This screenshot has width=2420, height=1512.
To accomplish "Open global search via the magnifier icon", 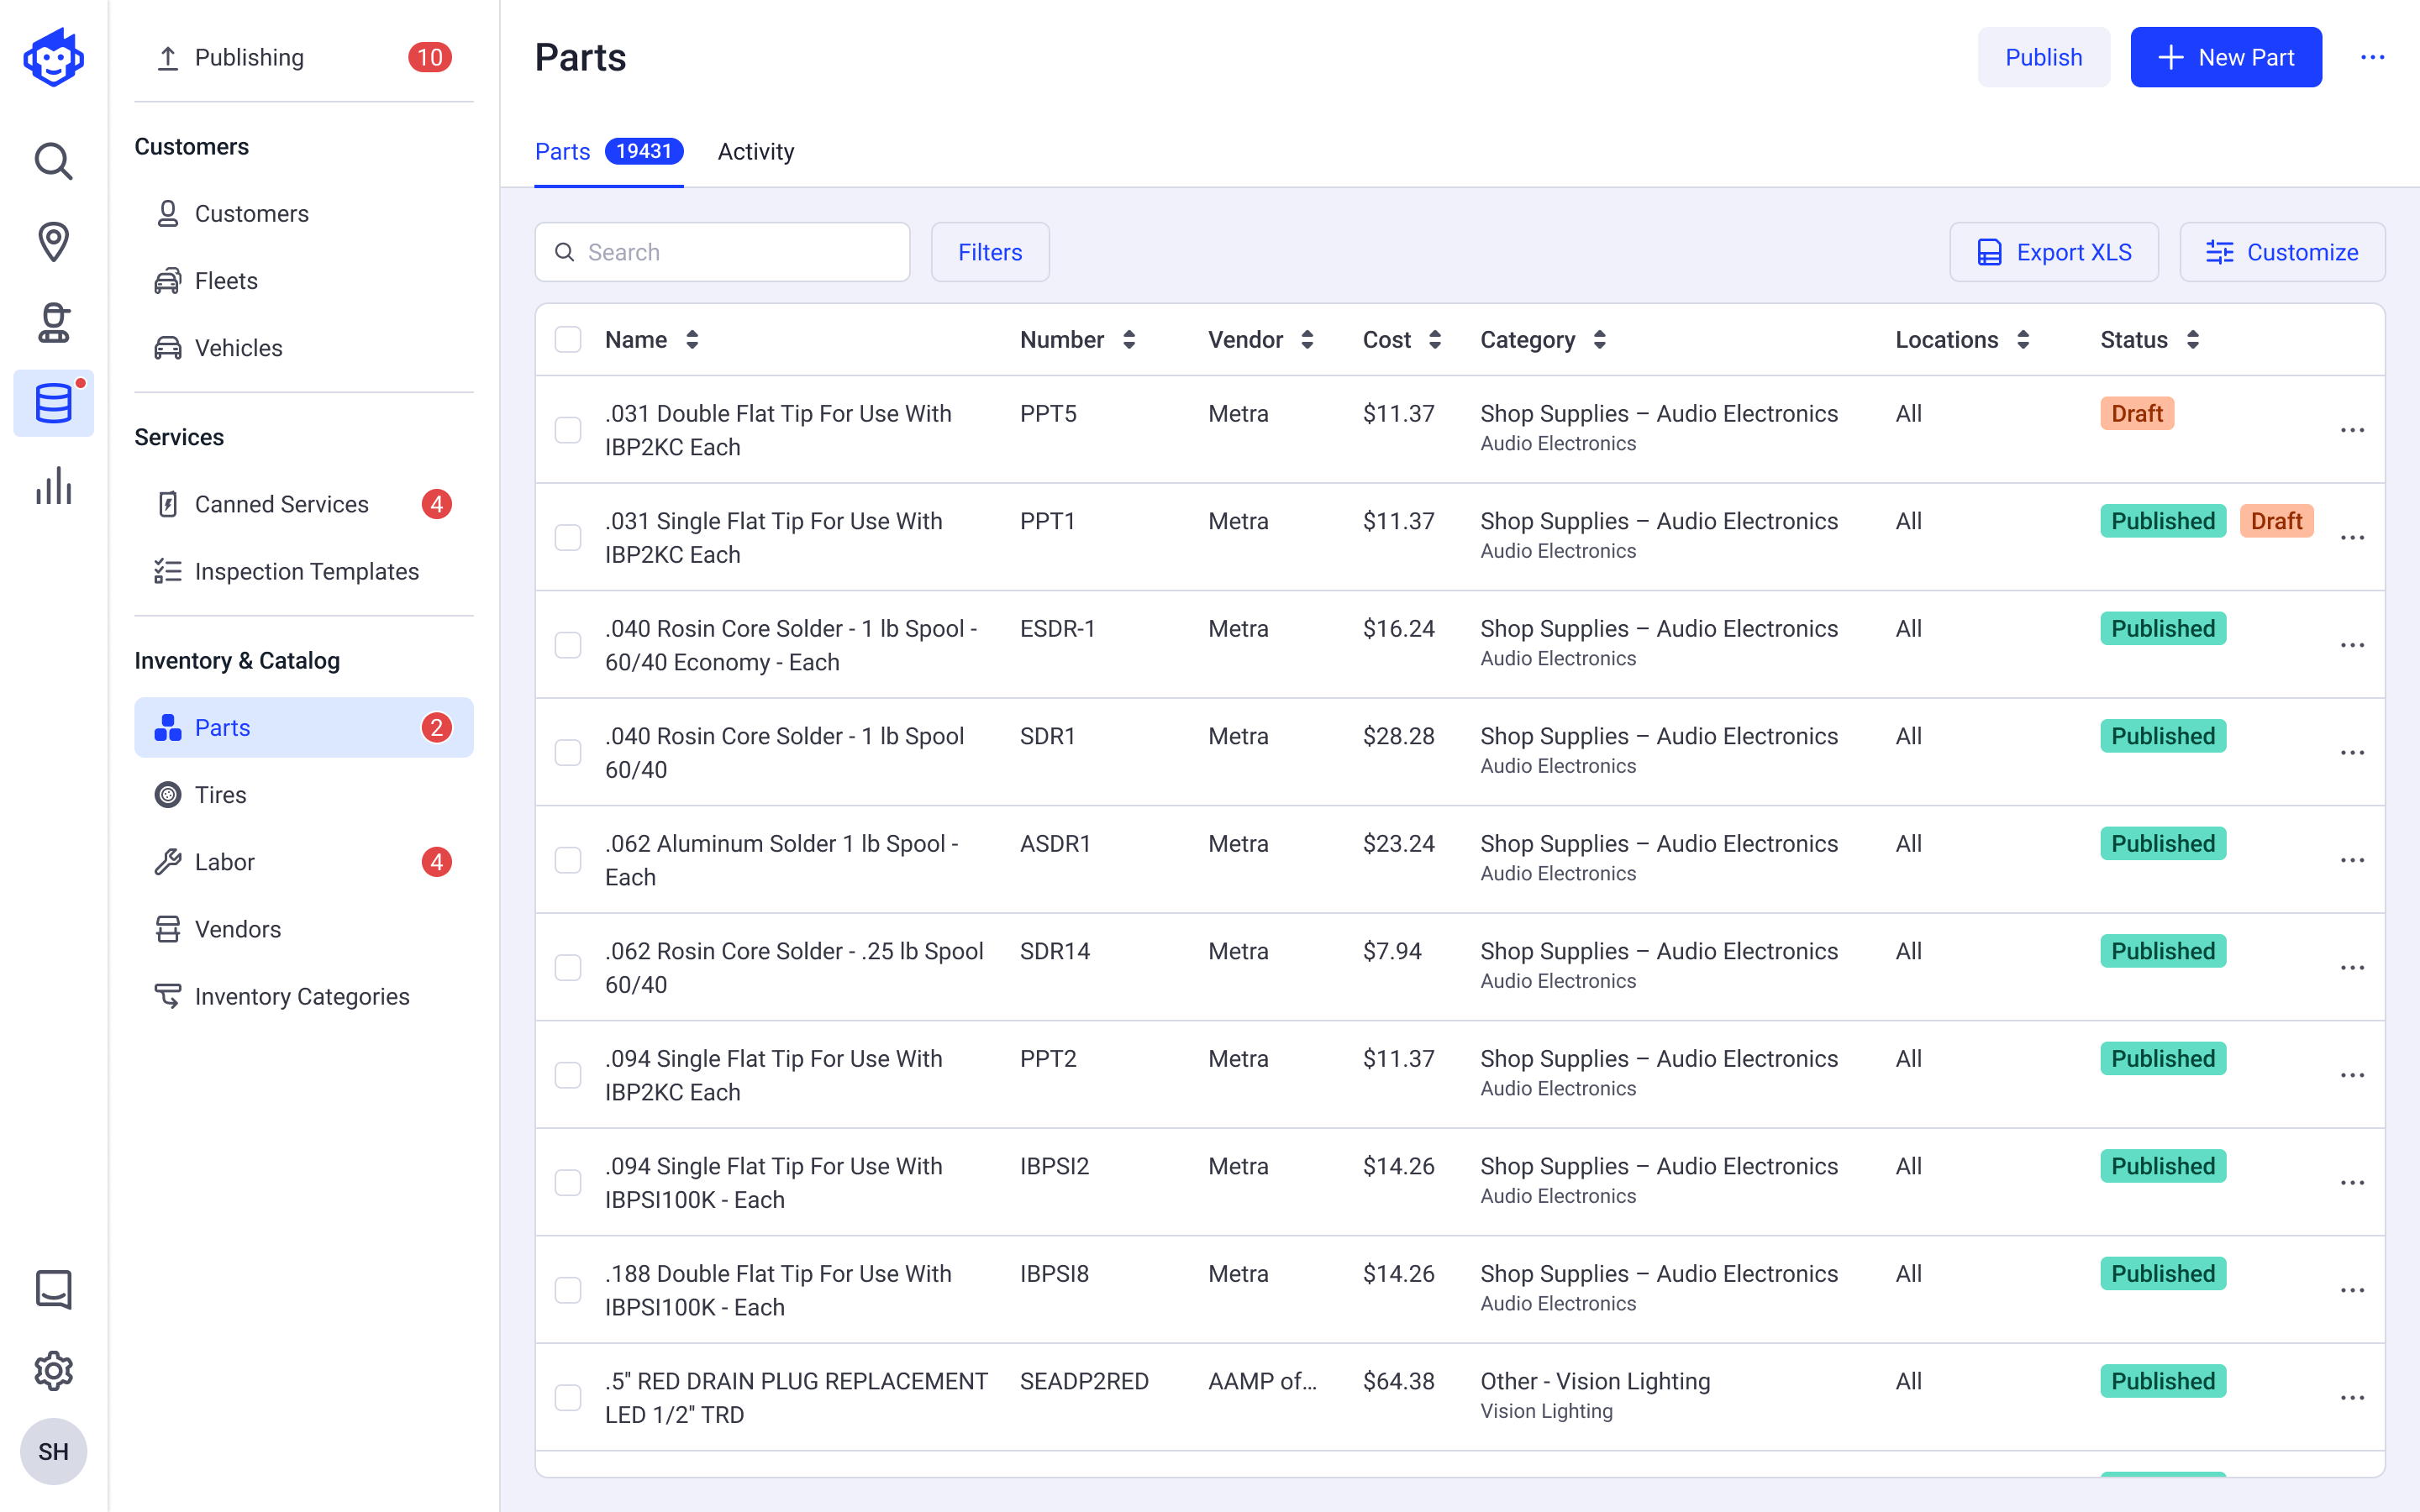I will 53,161.
